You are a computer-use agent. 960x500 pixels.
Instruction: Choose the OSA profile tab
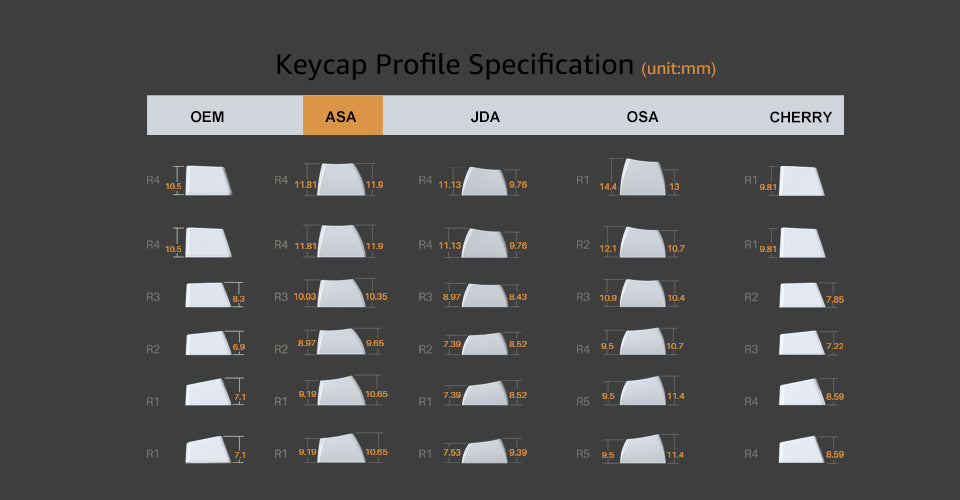[642, 116]
